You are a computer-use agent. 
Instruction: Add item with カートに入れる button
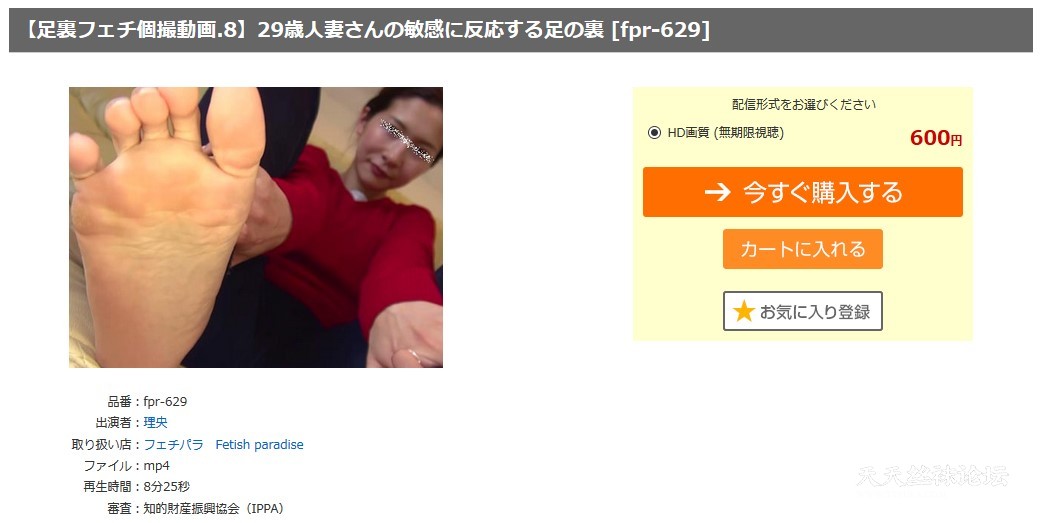coord(803,249)
